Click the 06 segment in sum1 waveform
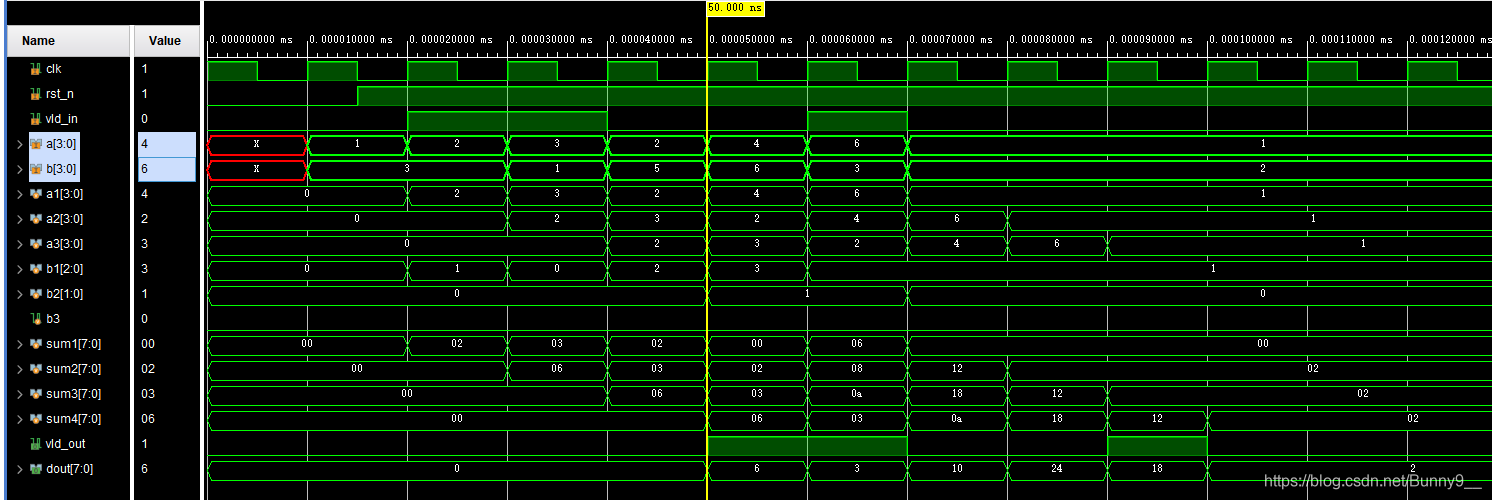The width and height of the screenshot is (1492, 500). pyautogui.click(x=857, y=344)
